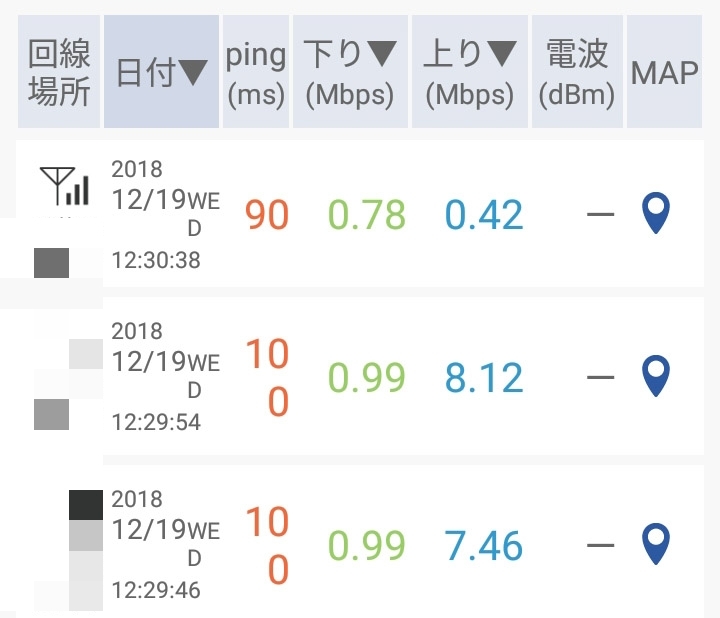The width and height of the screenshot is (720, 618).
Task: Select download value 0.78 Mbps
Action: (367, 215)
